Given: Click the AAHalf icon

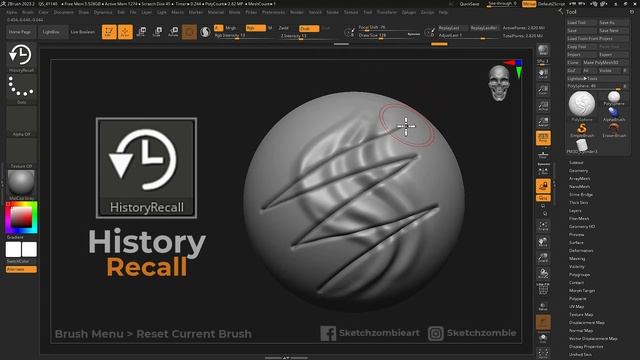Looking at the screenshot, I should point(543,122).
